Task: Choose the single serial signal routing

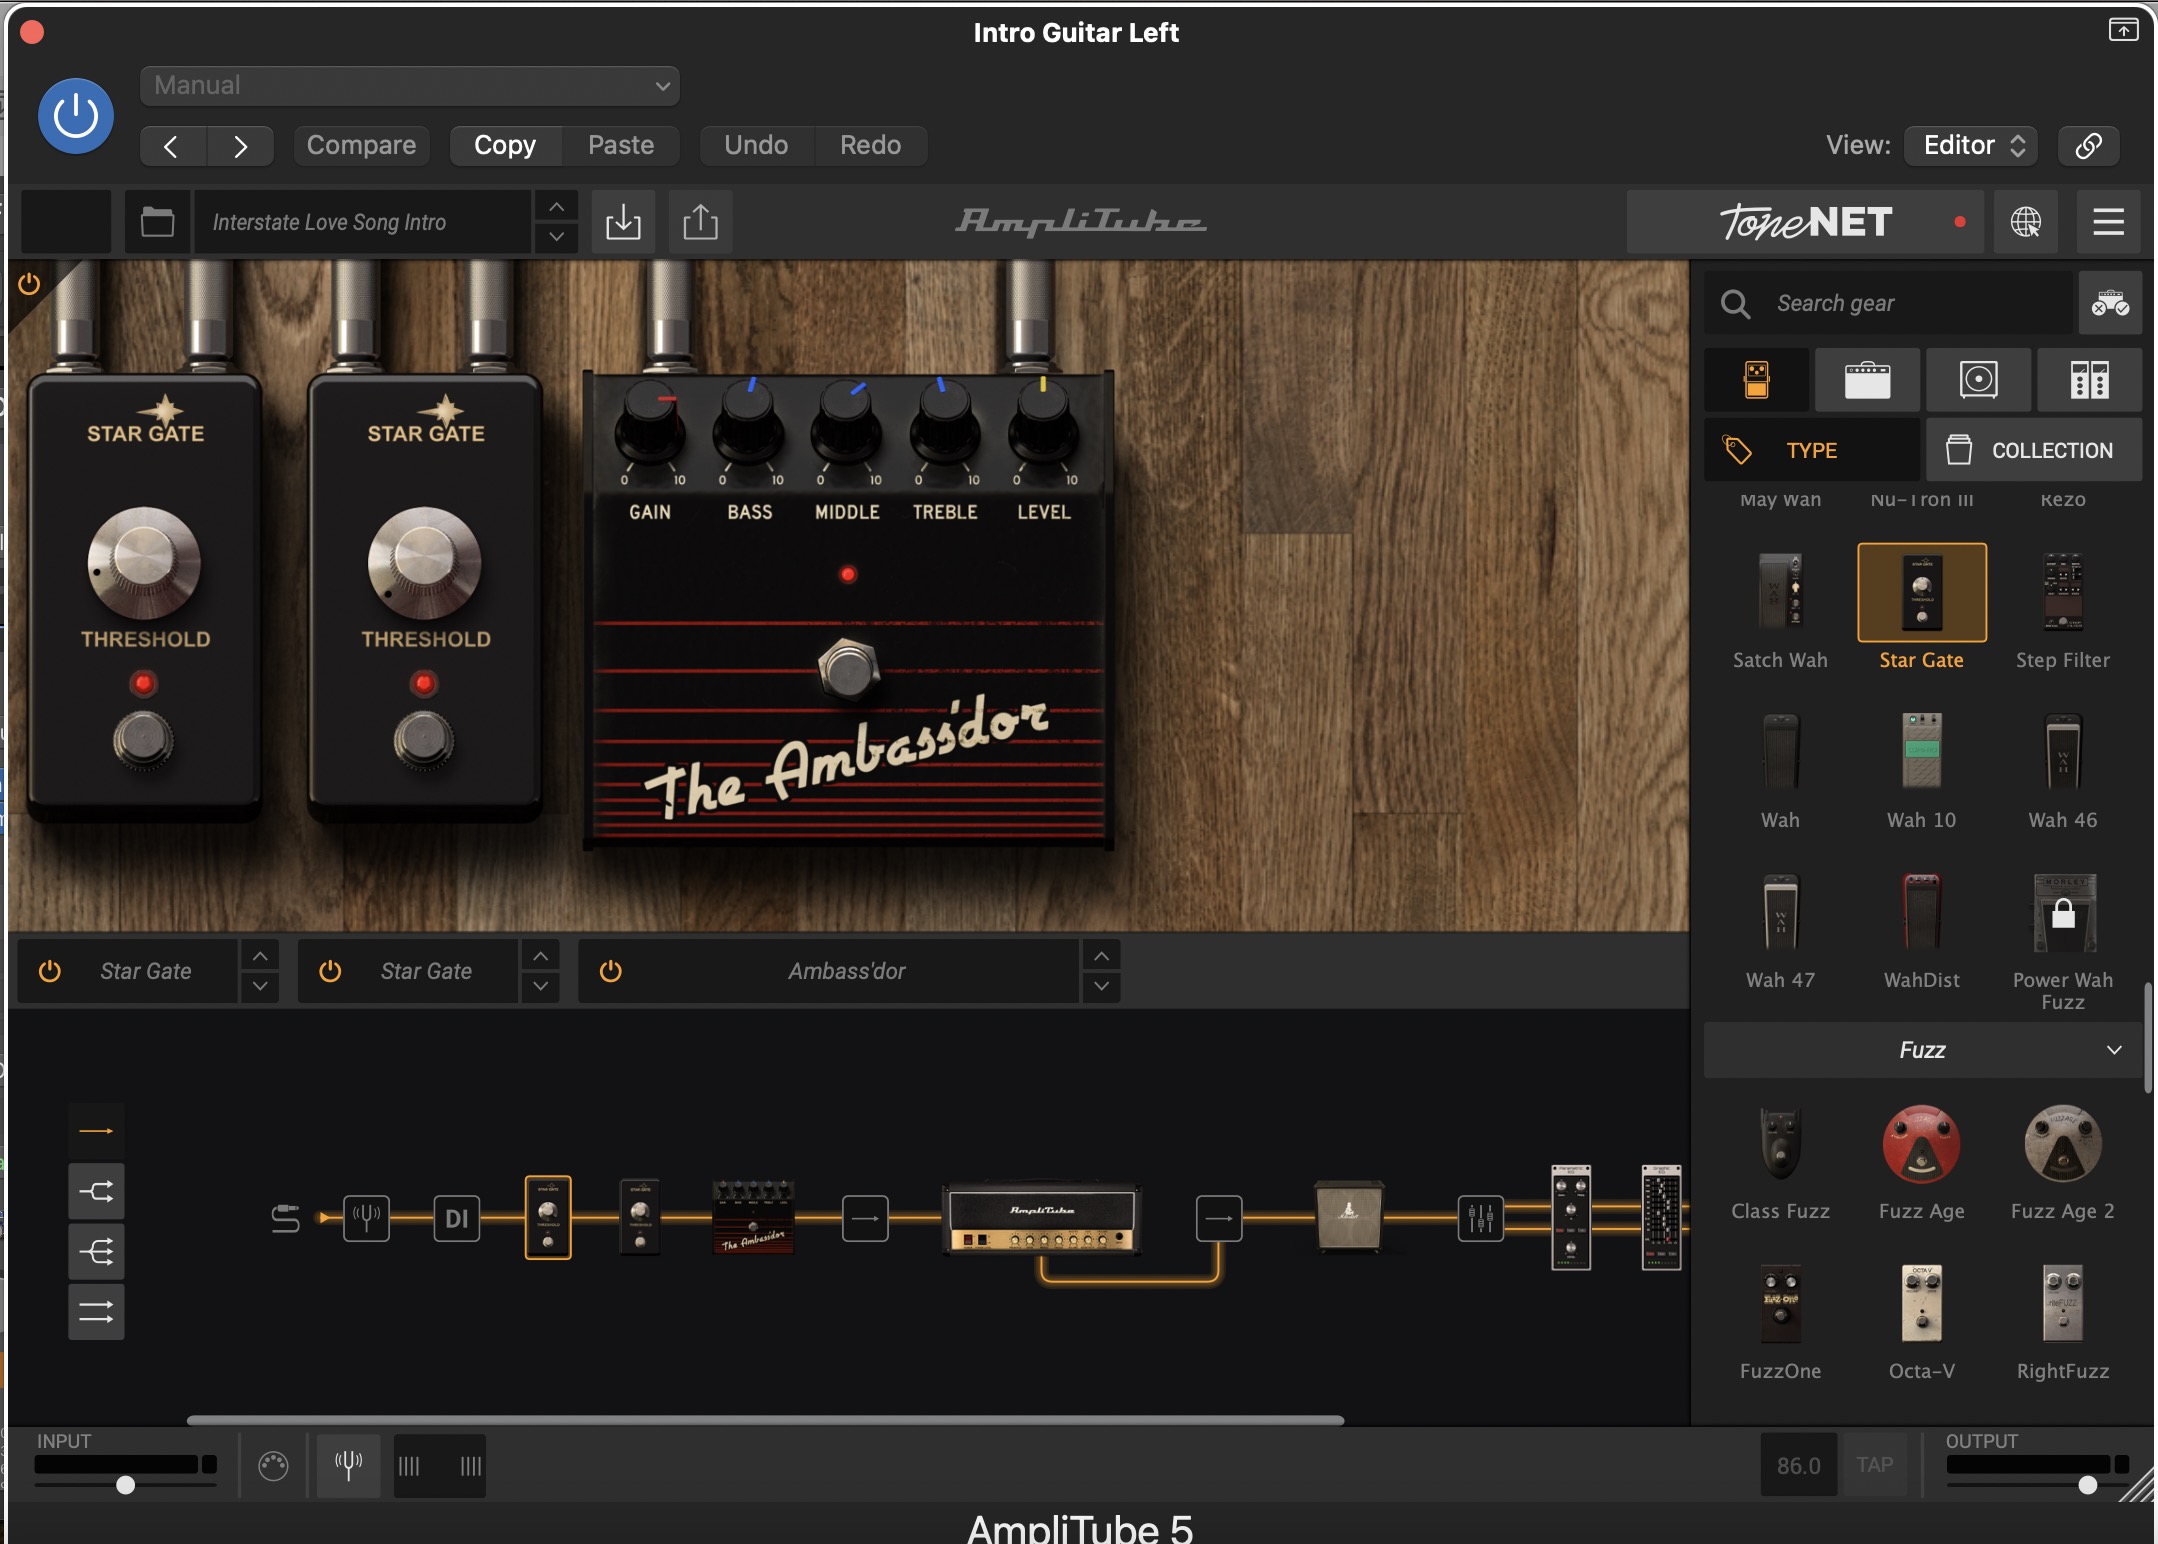Action: click(x=96, y=1131)
